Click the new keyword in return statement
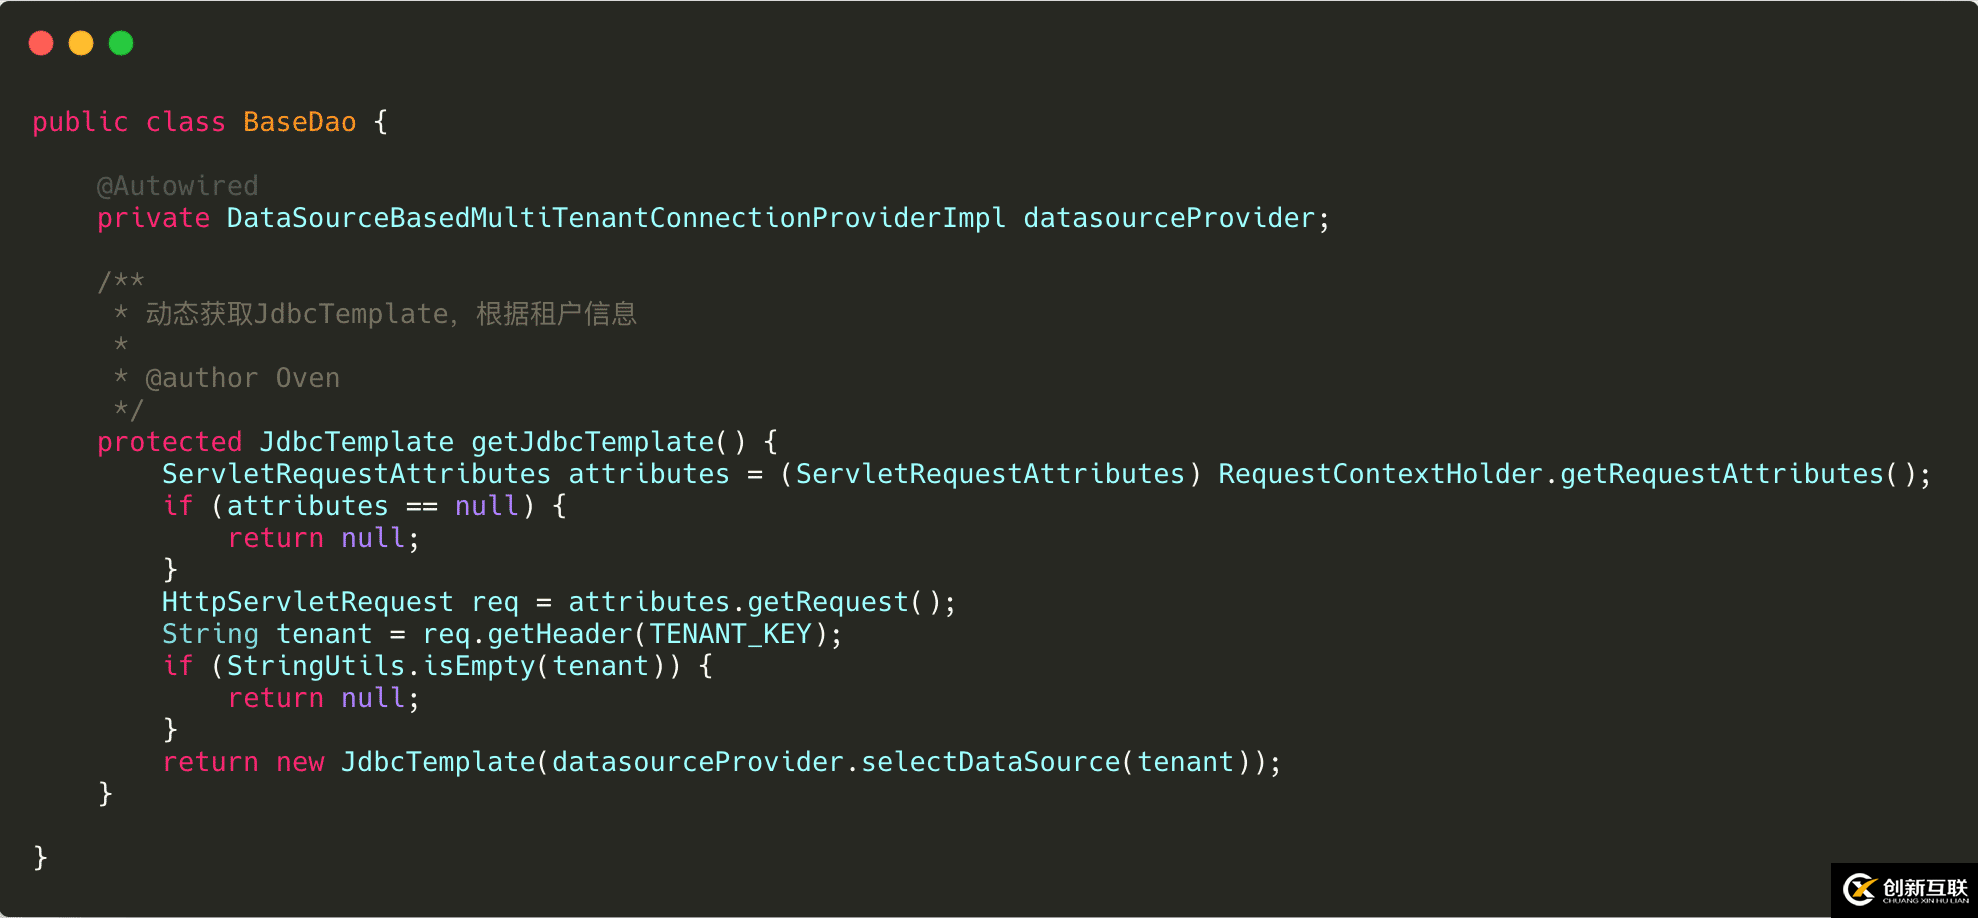 (300, 762)
